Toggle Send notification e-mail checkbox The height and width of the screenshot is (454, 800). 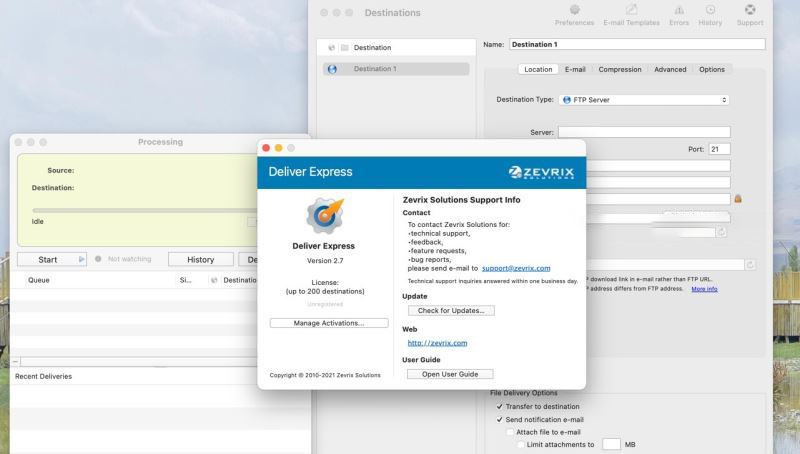(x=499, y=419)
